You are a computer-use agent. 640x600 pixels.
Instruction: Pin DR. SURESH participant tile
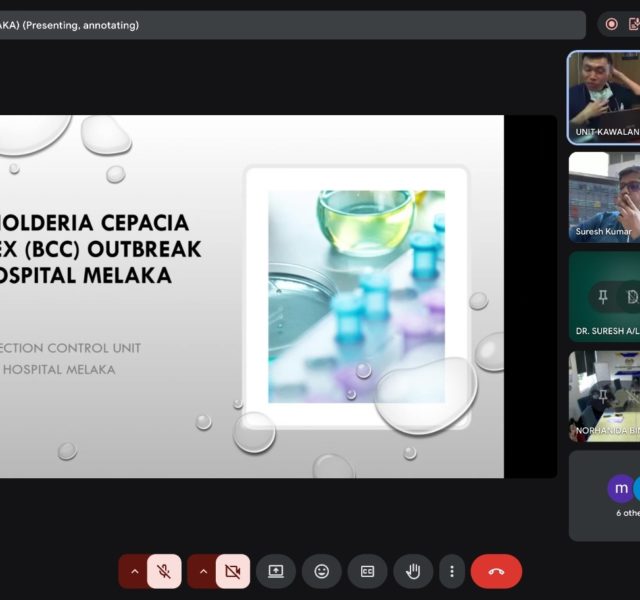pyautogui.click(x=603, y=296)
